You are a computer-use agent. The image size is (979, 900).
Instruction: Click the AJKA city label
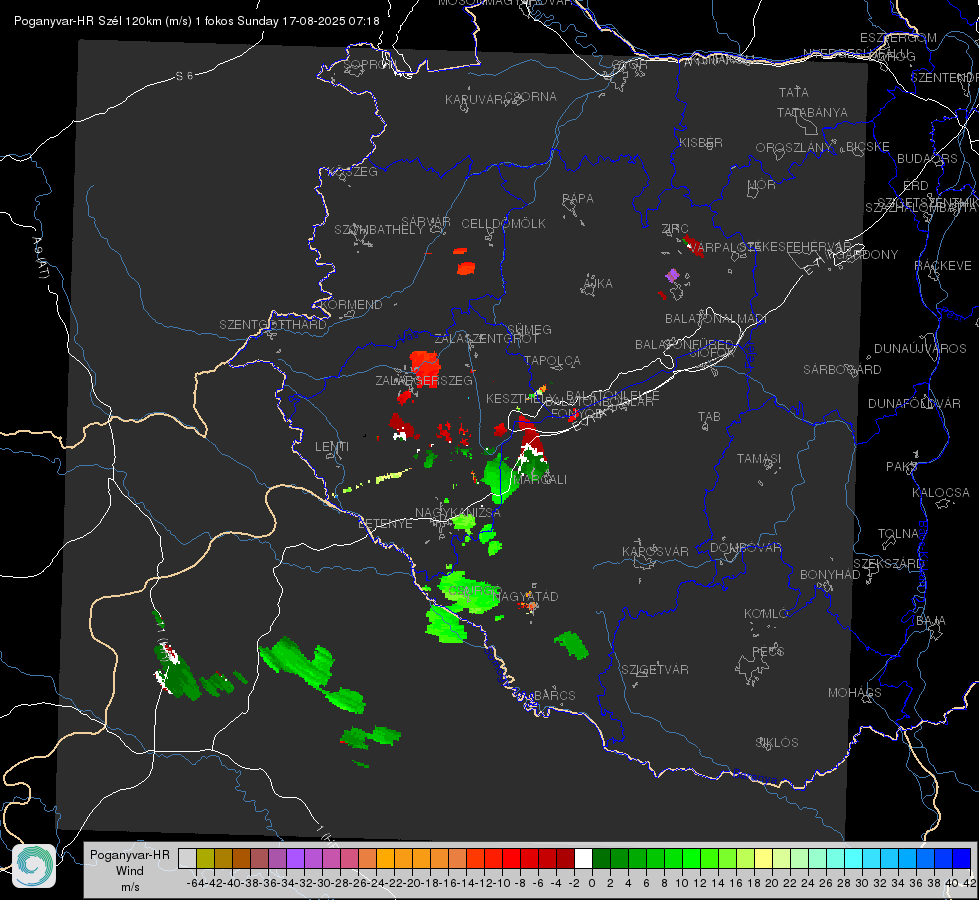pos(598,284)
